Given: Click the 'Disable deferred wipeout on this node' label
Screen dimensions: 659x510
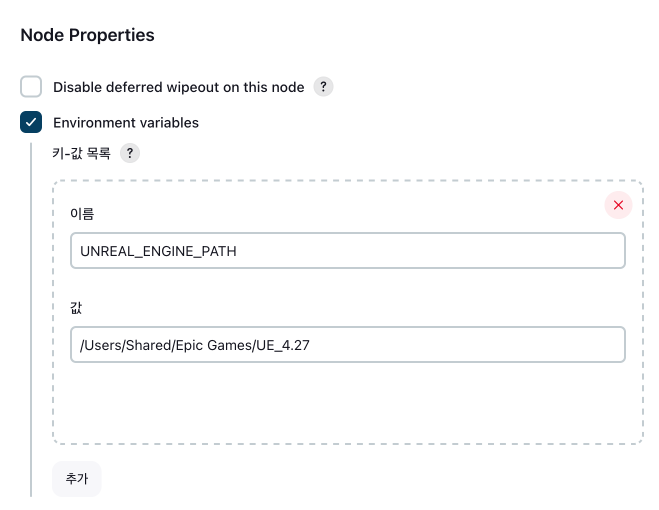Looking at the screenshot, I should click(178, 87).
